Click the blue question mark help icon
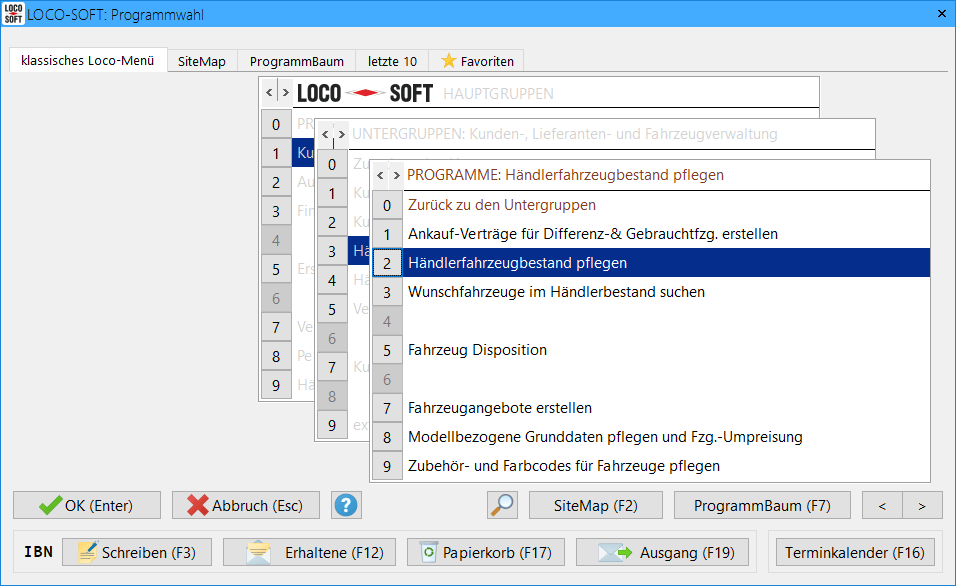 (346, 505)
